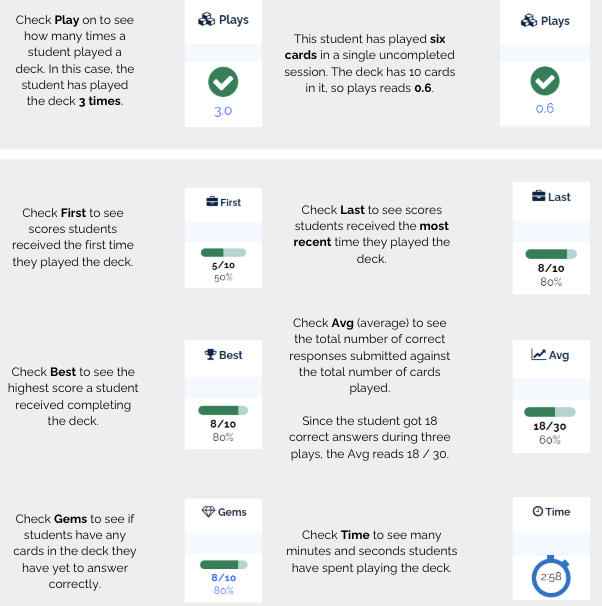Click the blue 8/10 Gems score
Screen dimensions: 602x606
[x=223, y=578]
